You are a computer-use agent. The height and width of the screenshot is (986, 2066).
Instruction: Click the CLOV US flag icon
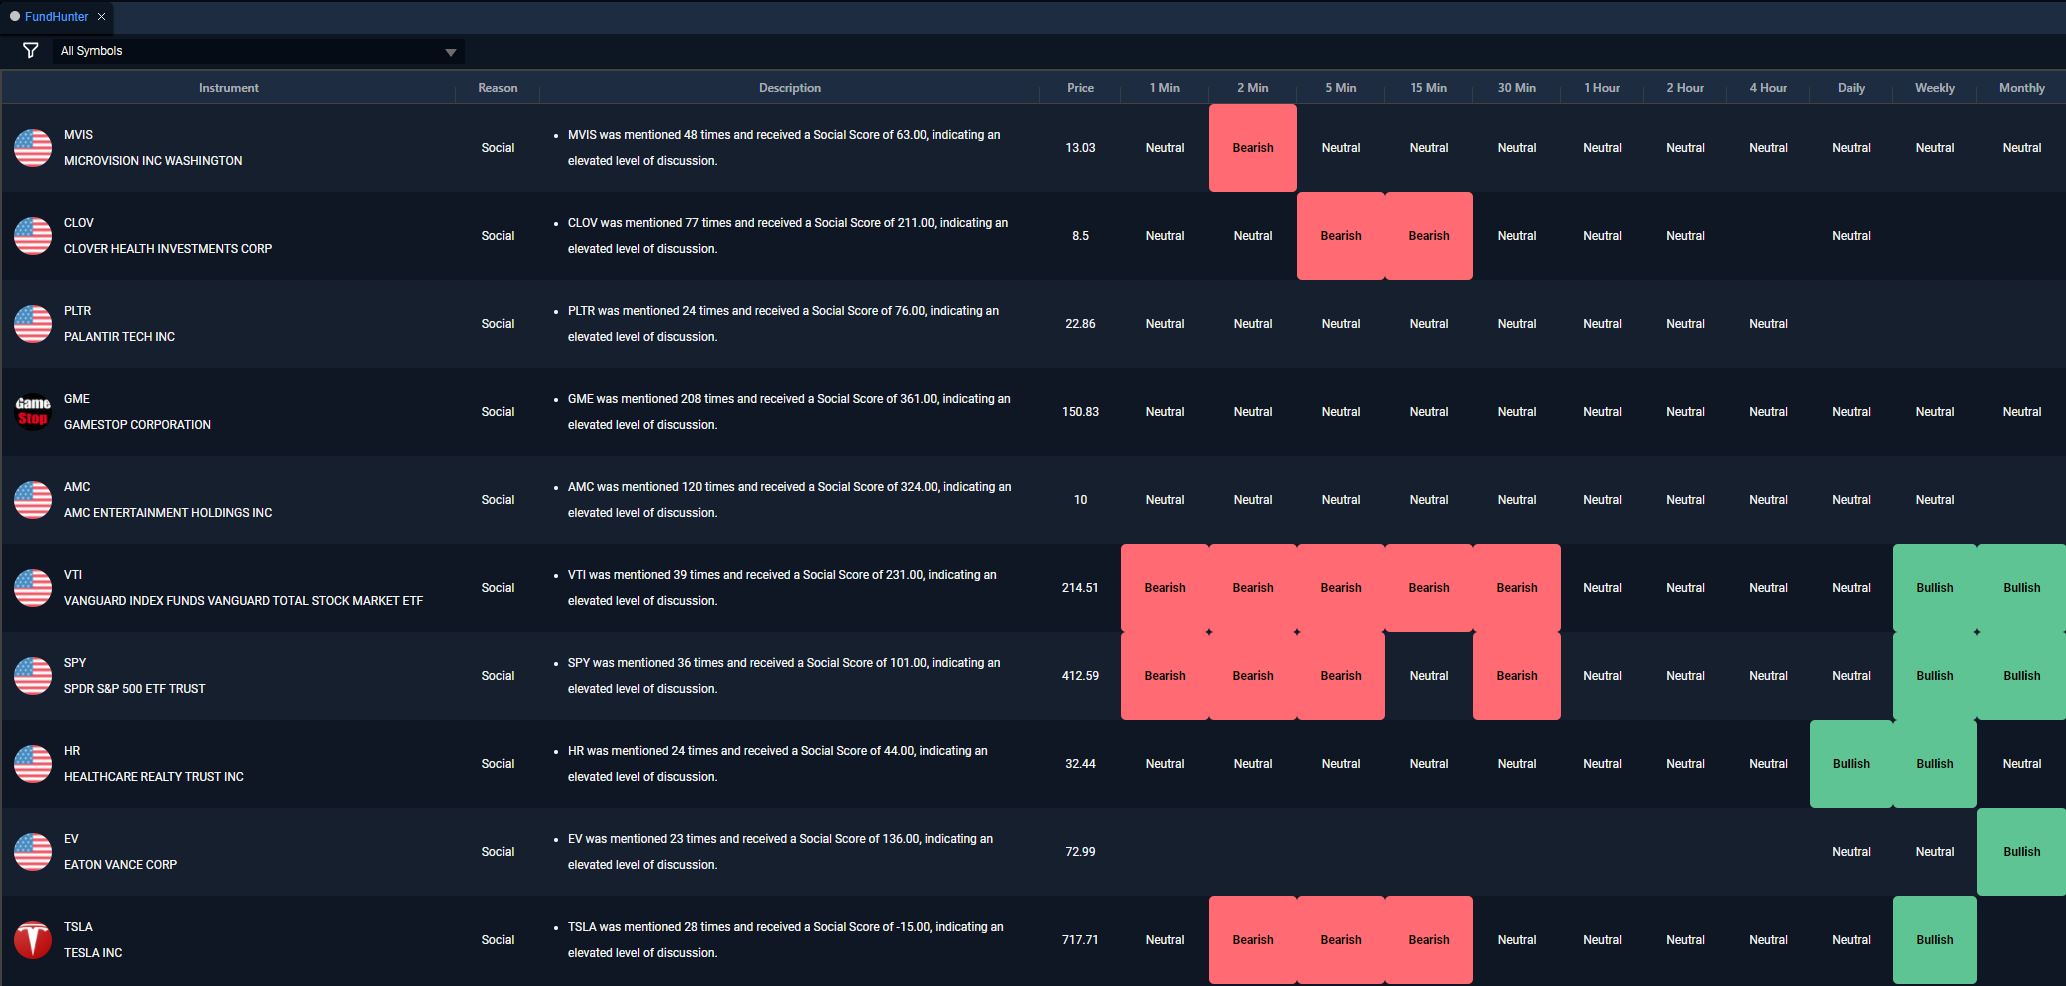tap(33, 236)
